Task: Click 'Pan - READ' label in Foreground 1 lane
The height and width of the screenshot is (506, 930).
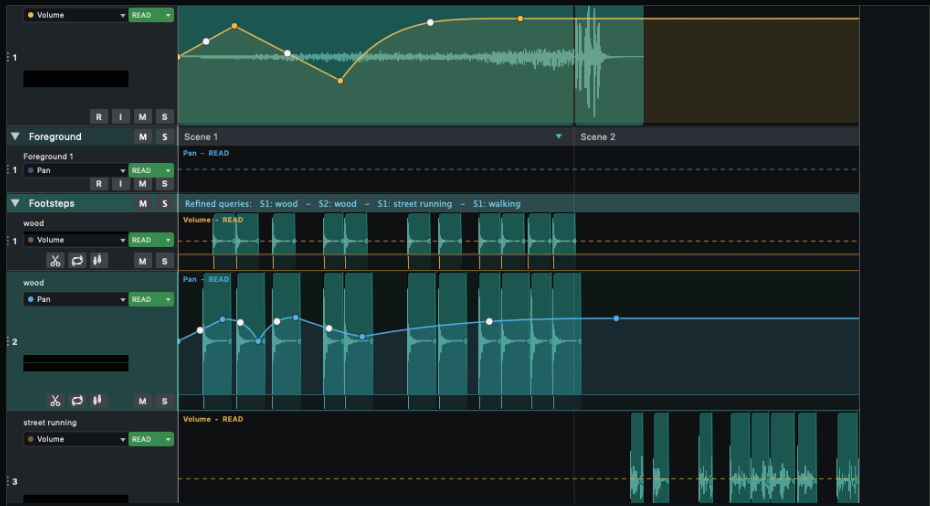Action: tap(206, 153)
